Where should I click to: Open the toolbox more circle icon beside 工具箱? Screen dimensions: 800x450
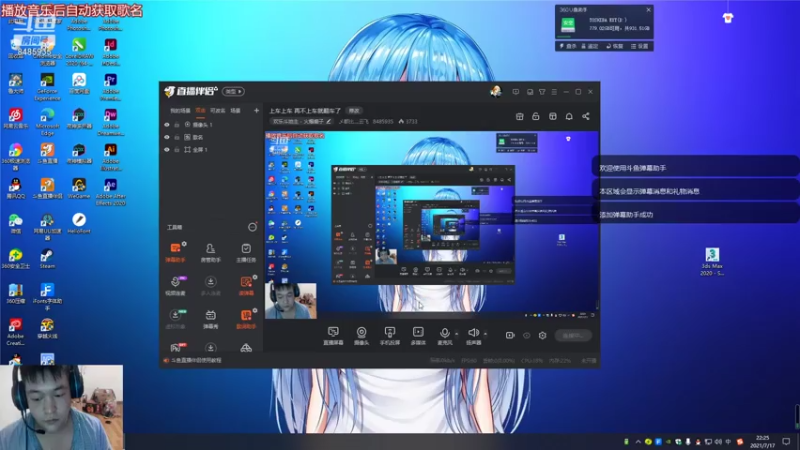pyautogui.click(x=252, y=227)
